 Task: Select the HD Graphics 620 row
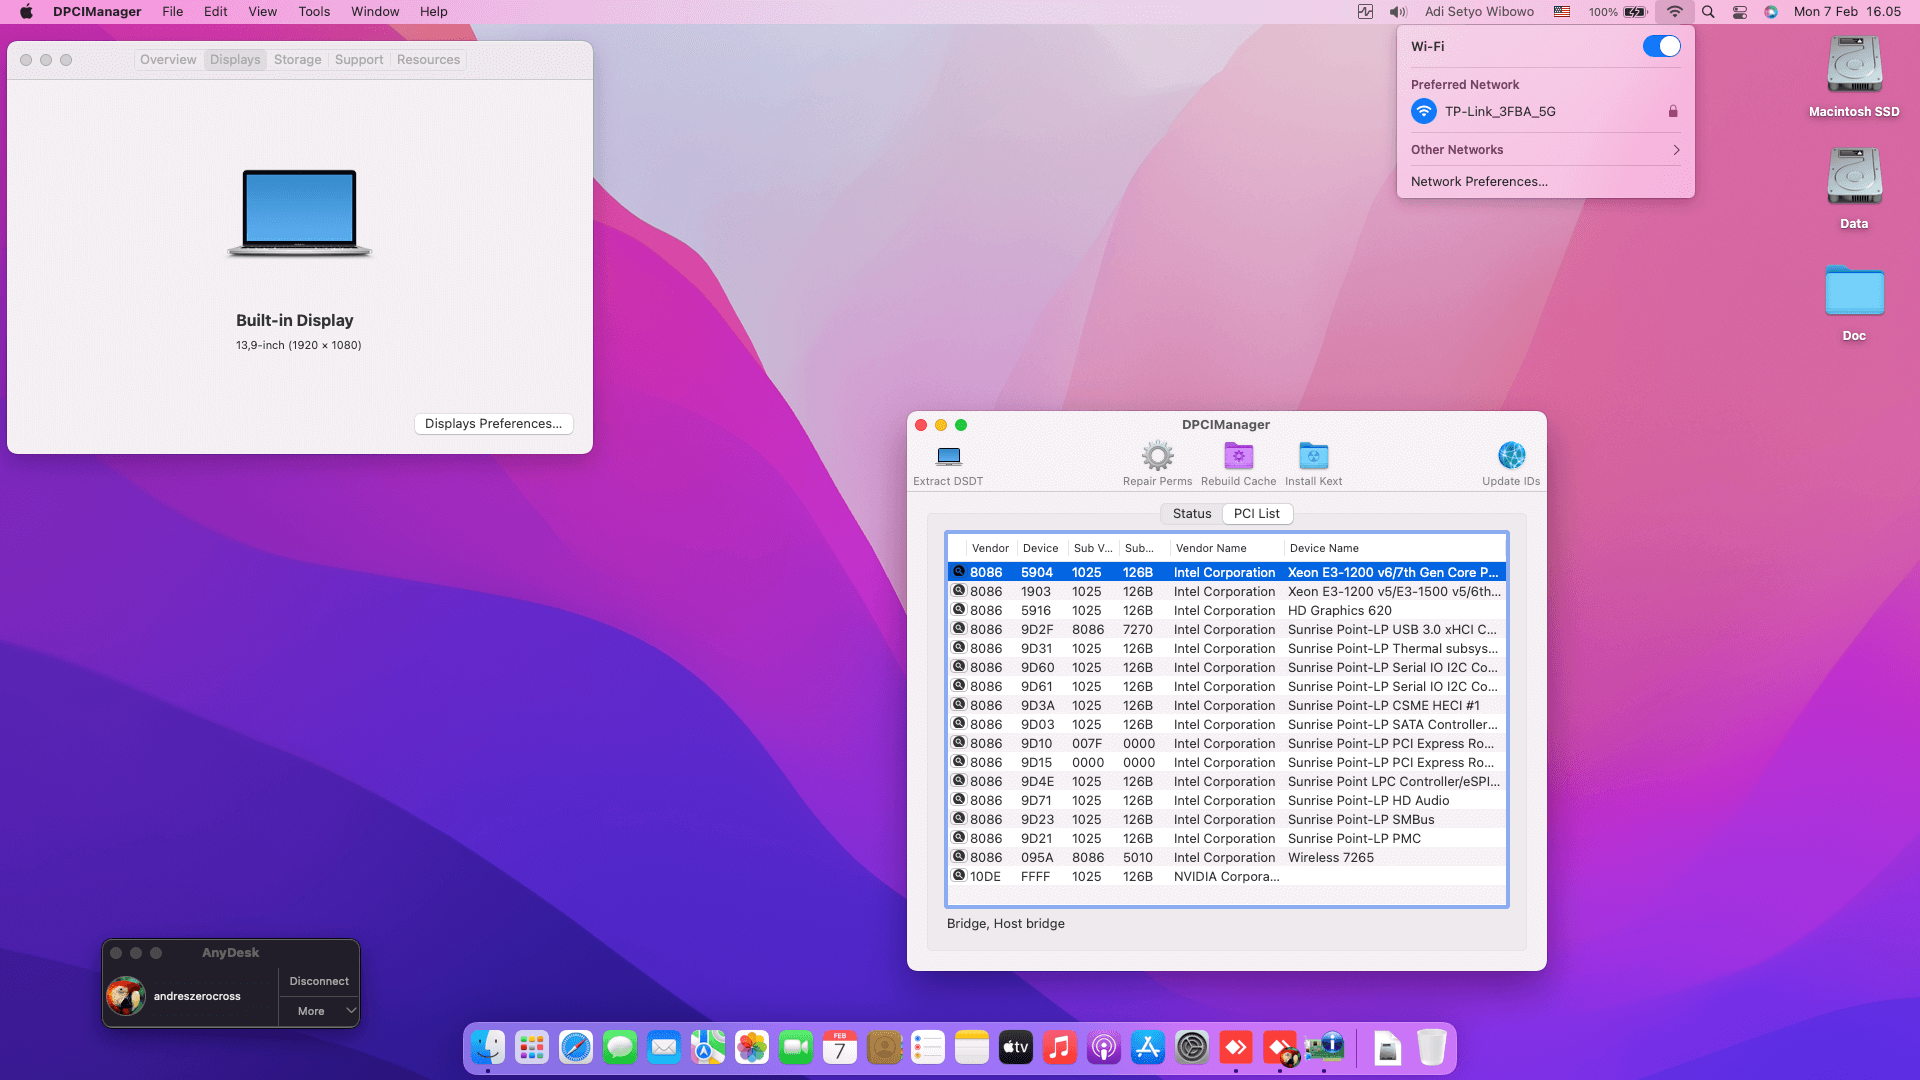click(1227, 611)
